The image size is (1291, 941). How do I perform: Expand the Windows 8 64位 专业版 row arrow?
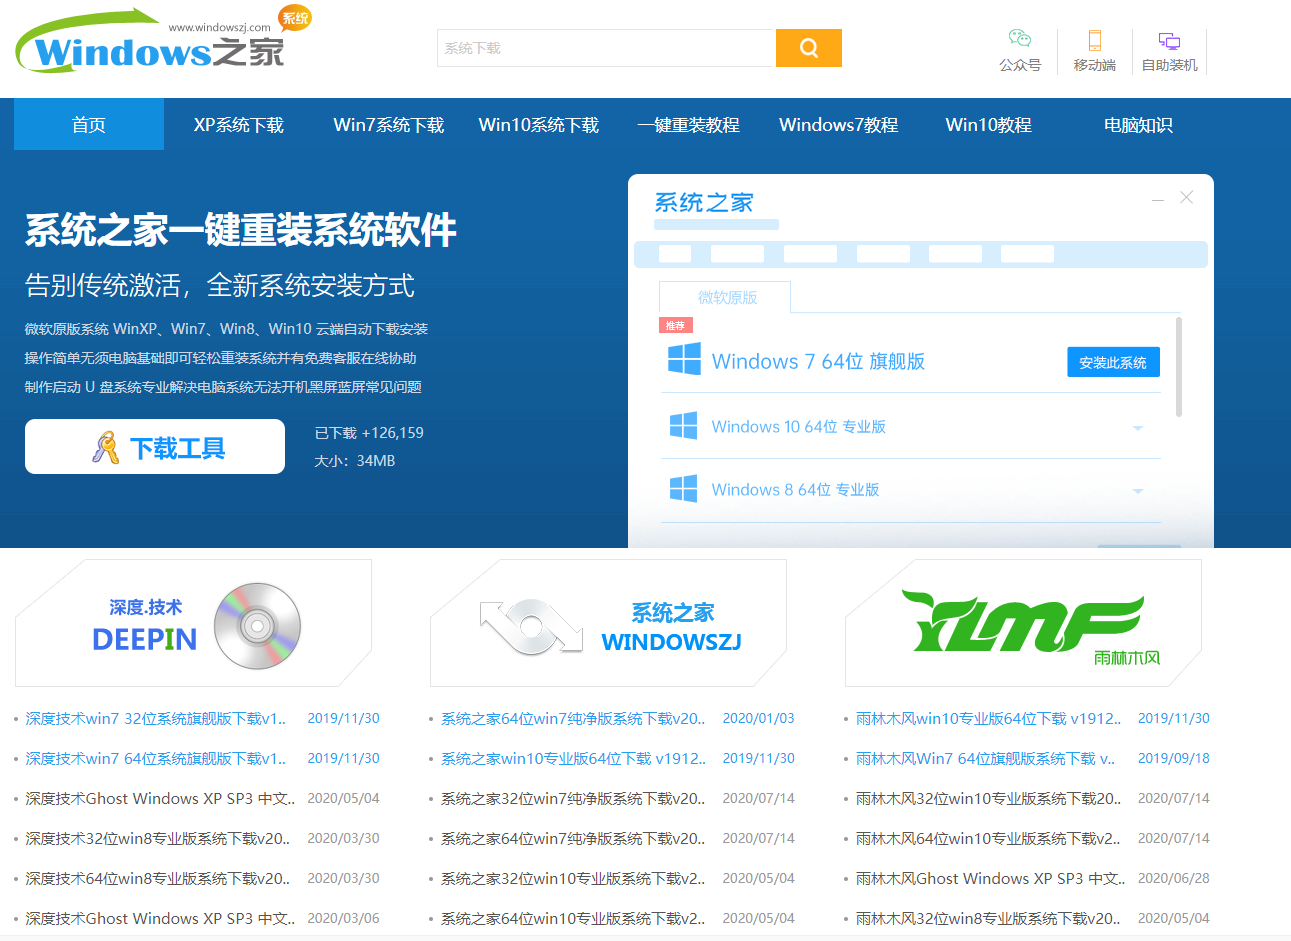(1137, 491)
